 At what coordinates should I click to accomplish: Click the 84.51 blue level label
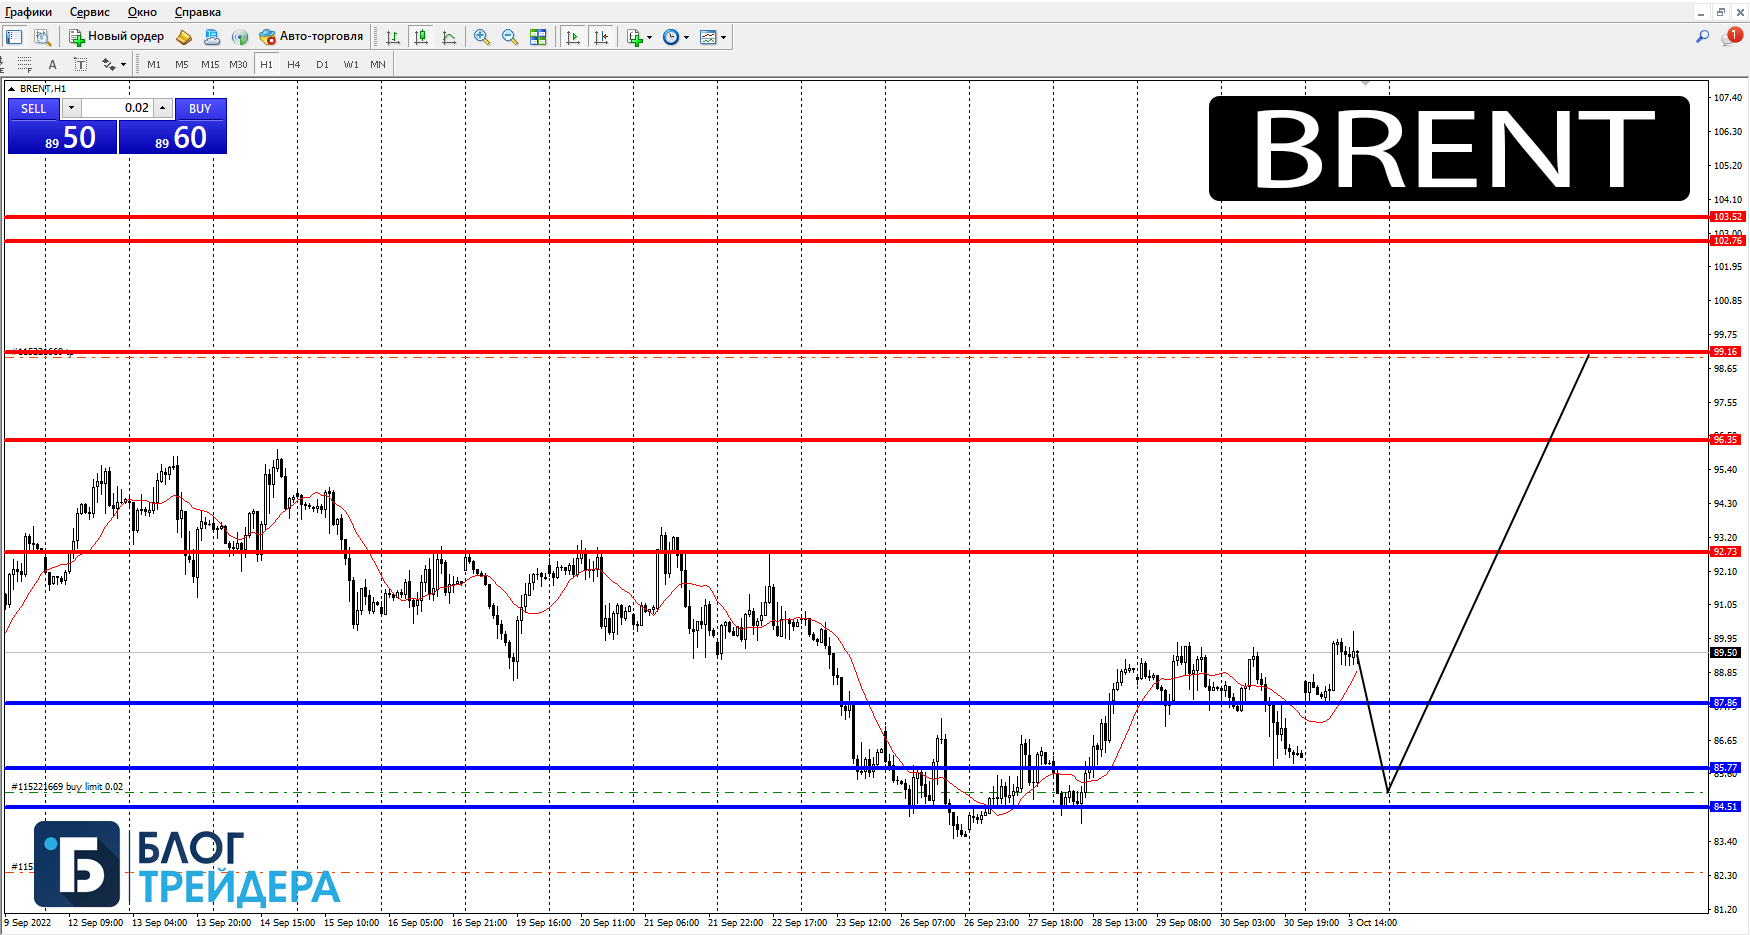click(x=1726, y=807)
